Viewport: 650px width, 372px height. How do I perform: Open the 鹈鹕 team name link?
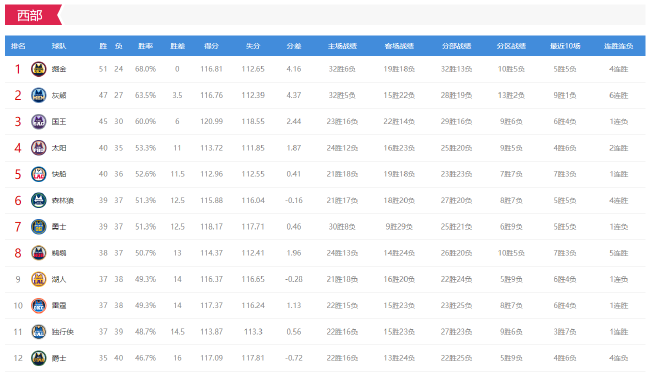coord(59,253)
